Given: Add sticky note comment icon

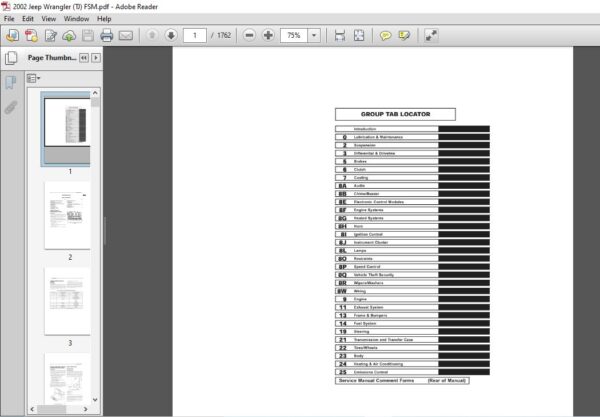Looking at the screenshot, I should pos(385,36).
